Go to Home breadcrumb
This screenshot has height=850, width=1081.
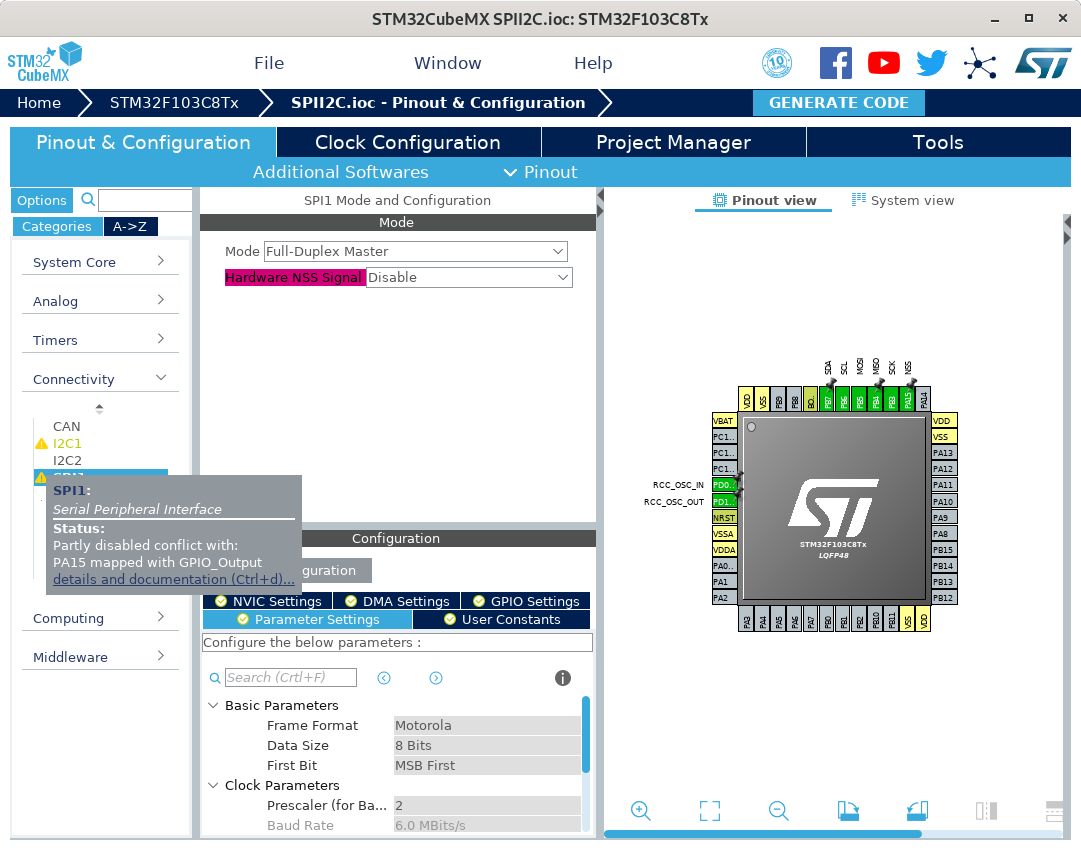coord(39,103)
